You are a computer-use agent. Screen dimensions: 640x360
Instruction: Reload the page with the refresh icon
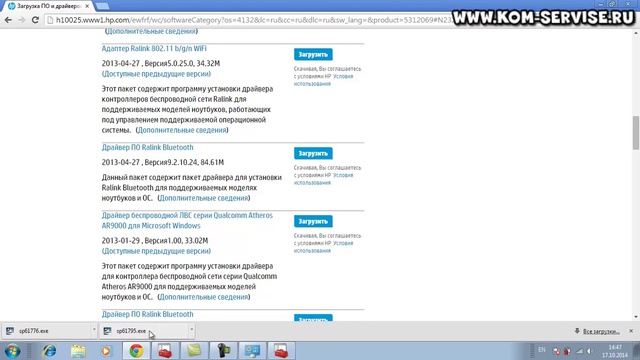[x=36, y=20]
